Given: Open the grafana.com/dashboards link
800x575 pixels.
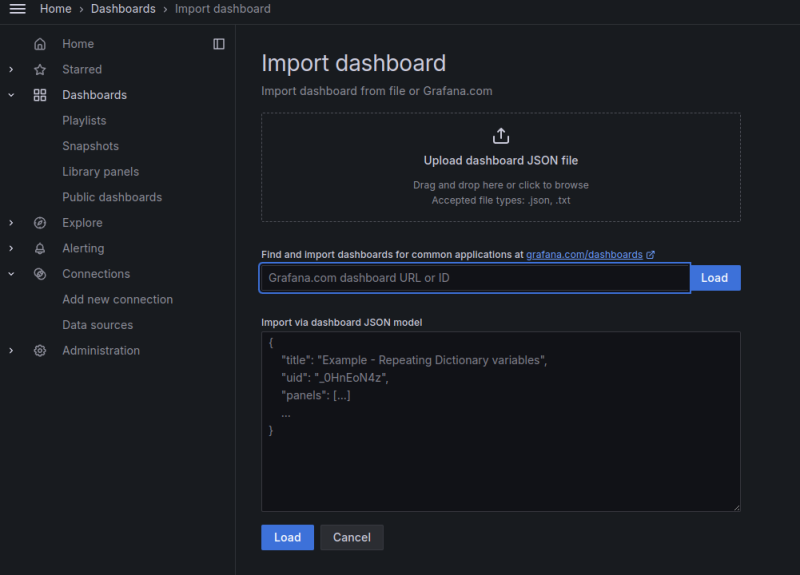Looking at the screenshot, I should (585, 255).
